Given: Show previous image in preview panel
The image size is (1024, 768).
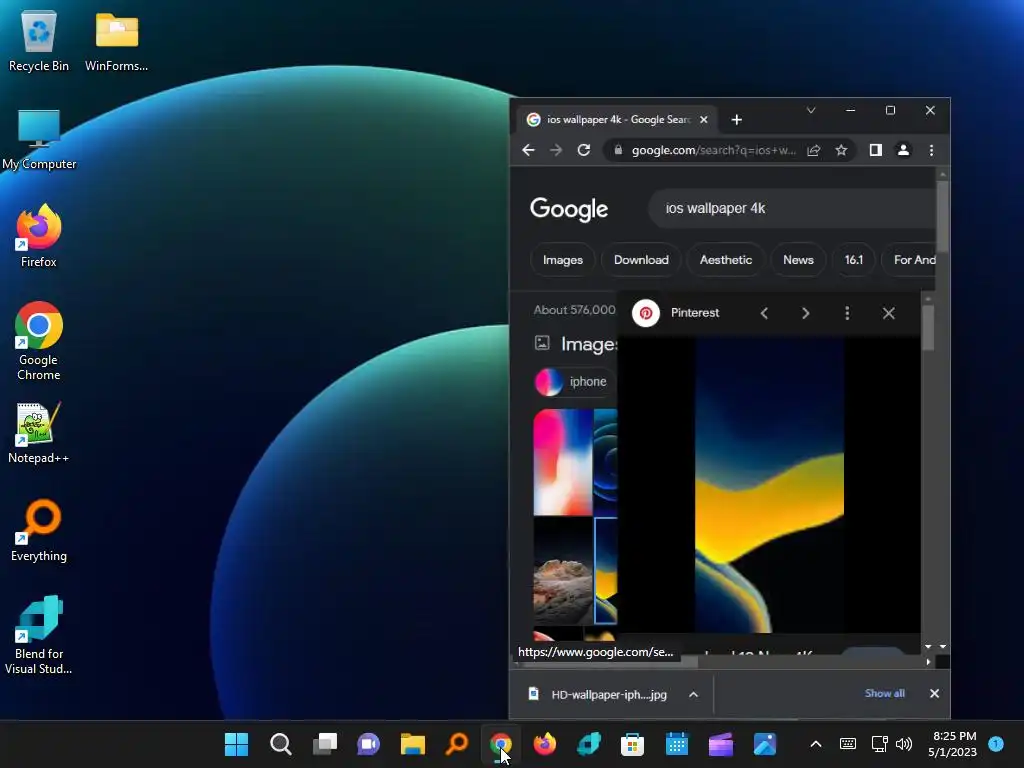Looking at the screenshot, I should tap(764, 313).
